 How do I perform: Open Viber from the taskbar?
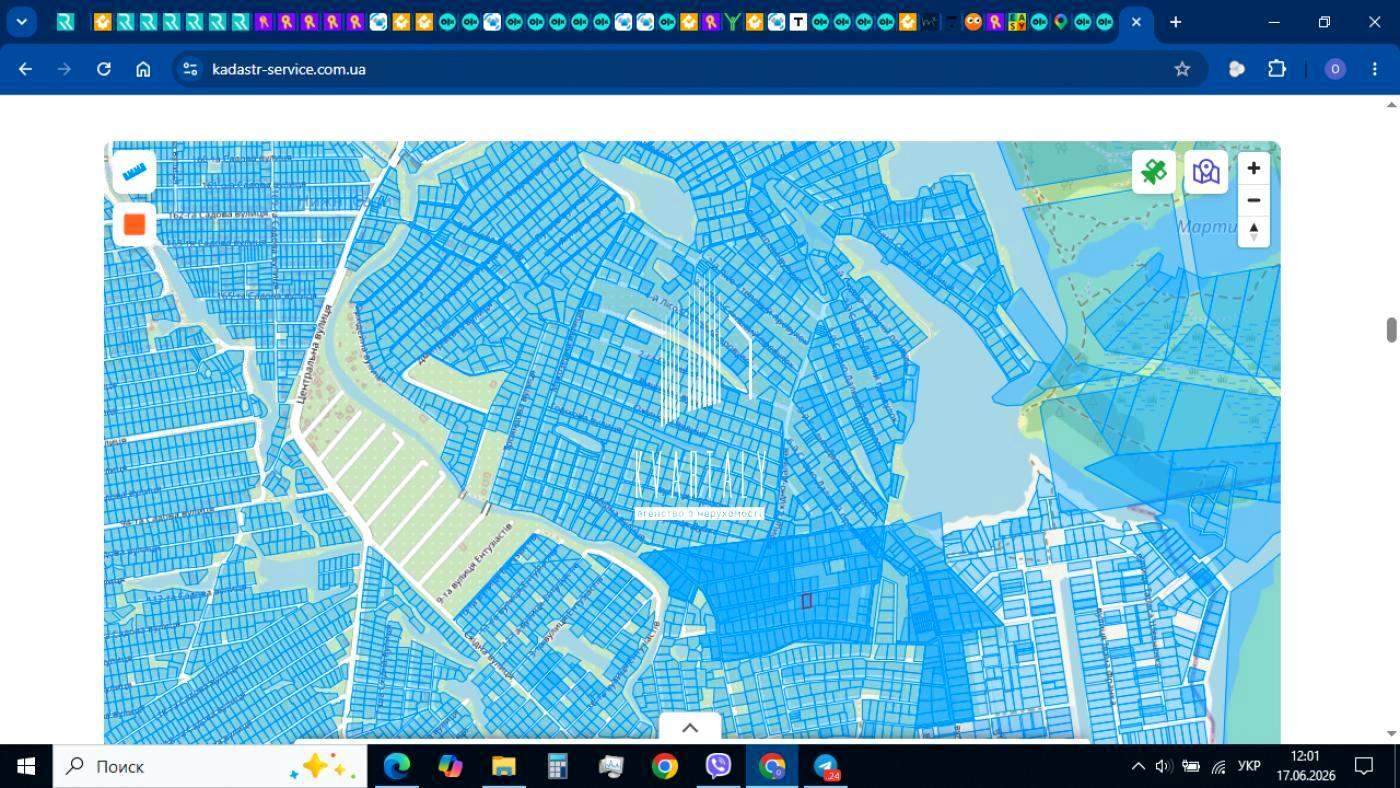[x=718, y=766]
